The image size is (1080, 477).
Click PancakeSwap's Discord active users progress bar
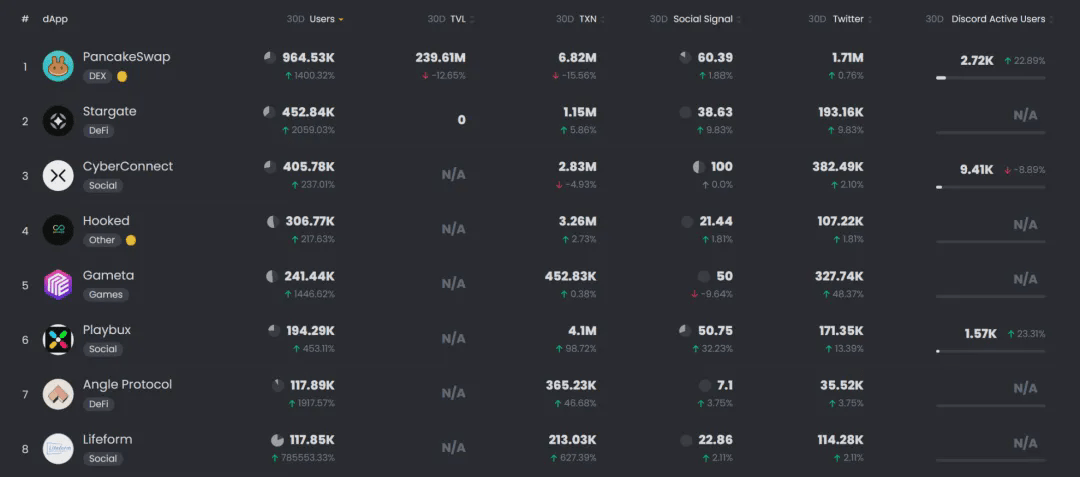point(990,78)
